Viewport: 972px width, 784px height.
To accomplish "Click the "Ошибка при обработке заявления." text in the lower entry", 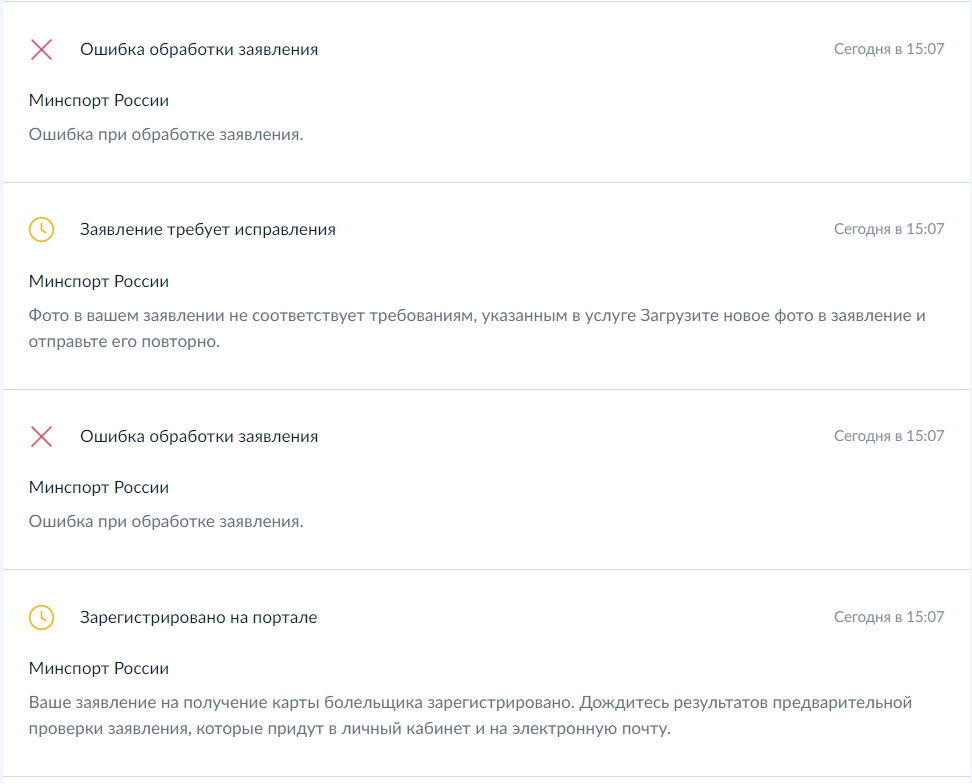I will coord(166,521).
